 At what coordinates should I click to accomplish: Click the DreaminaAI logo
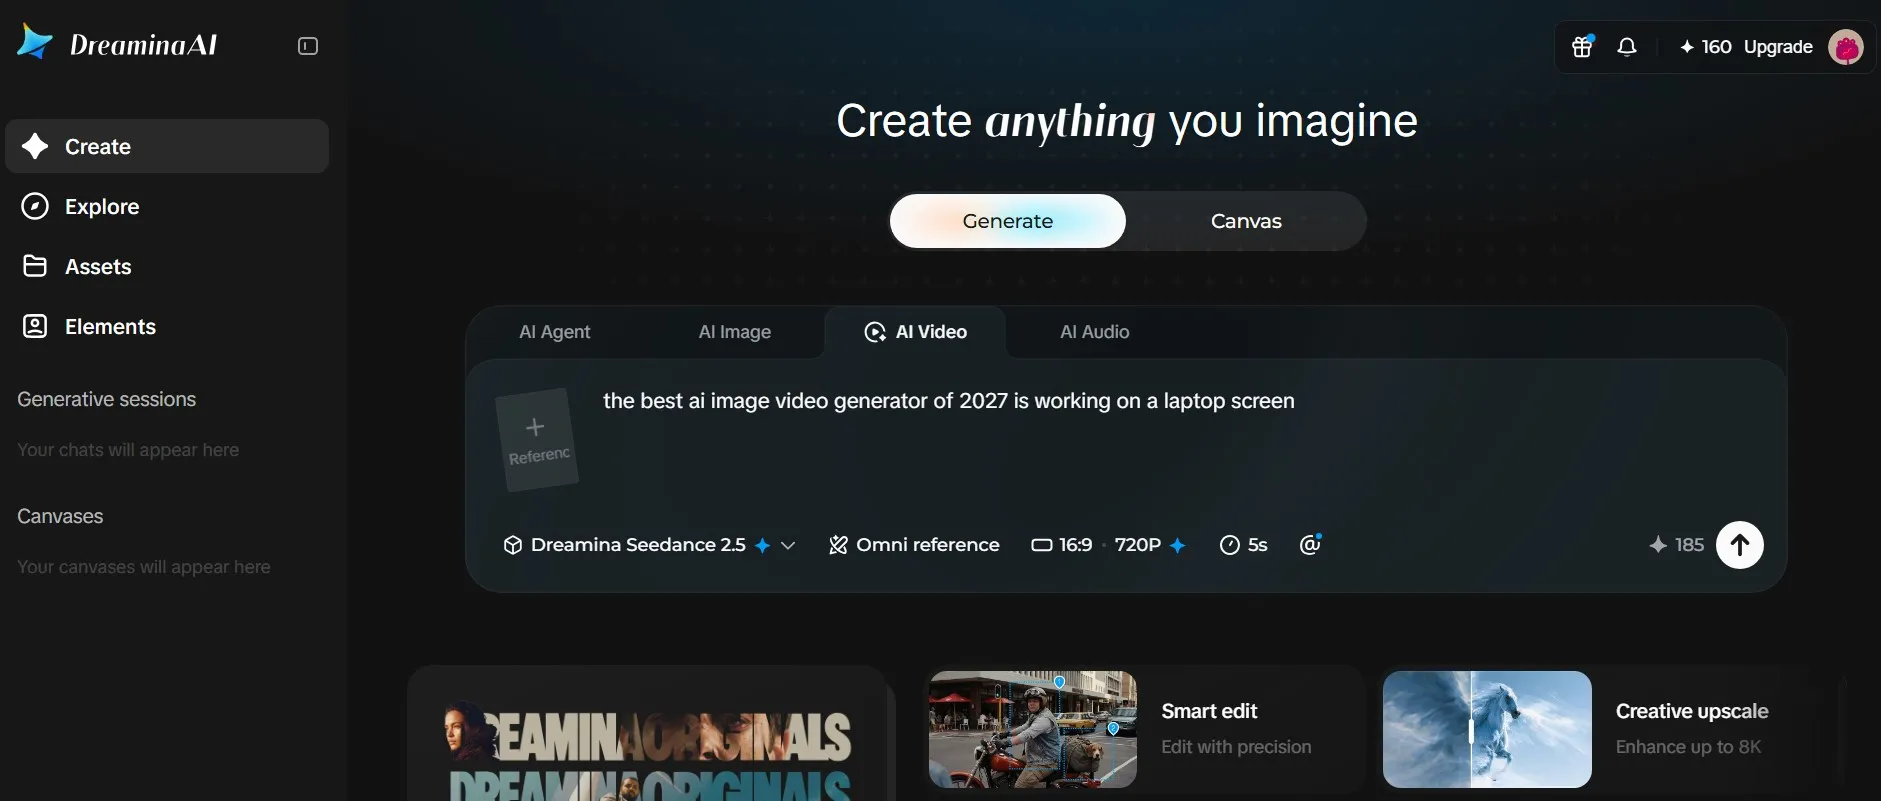coord(117,43)
